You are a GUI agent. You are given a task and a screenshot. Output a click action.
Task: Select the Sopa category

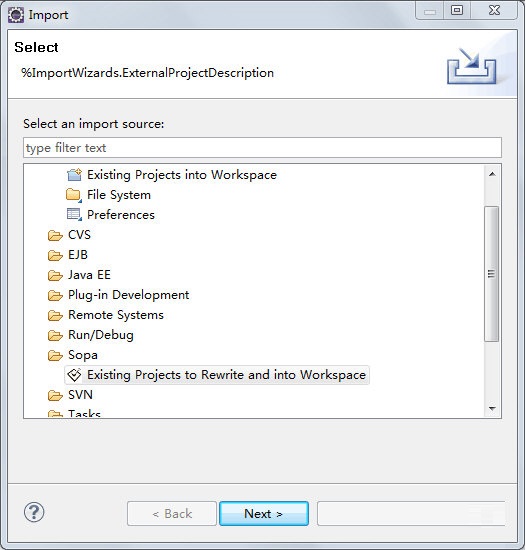point(83,355)
